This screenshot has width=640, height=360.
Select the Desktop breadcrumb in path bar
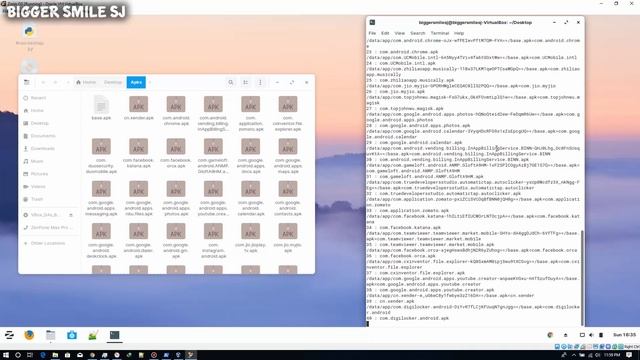[113, 82]
